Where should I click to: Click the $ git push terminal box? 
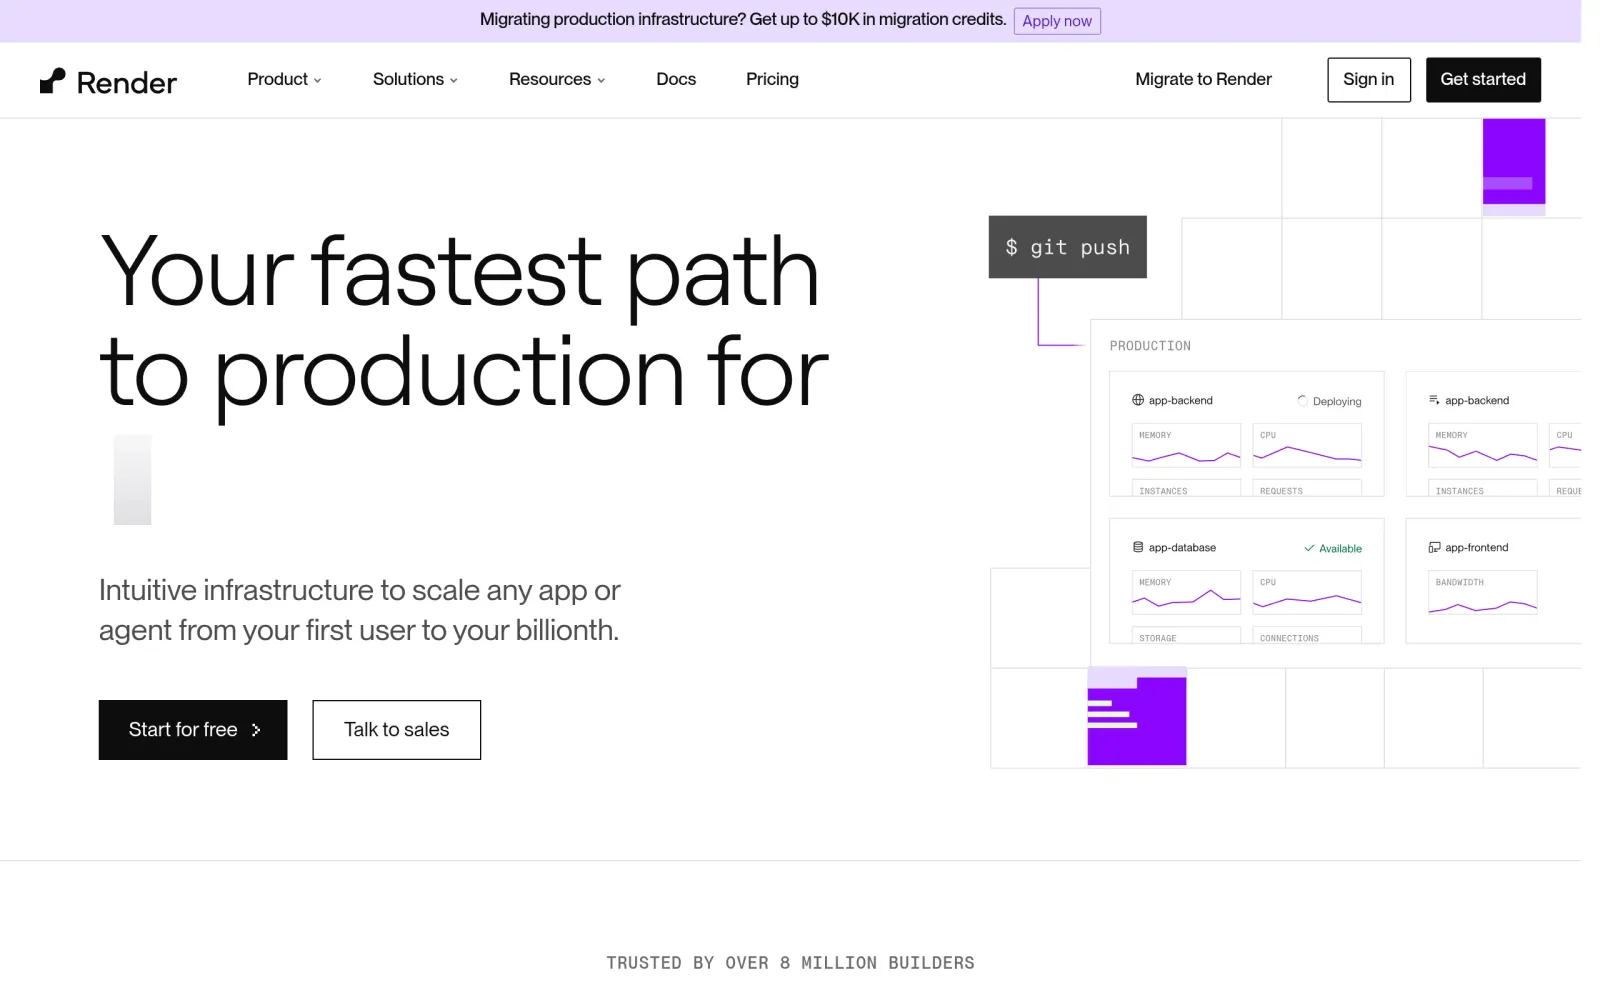(x=1067, y=247)
